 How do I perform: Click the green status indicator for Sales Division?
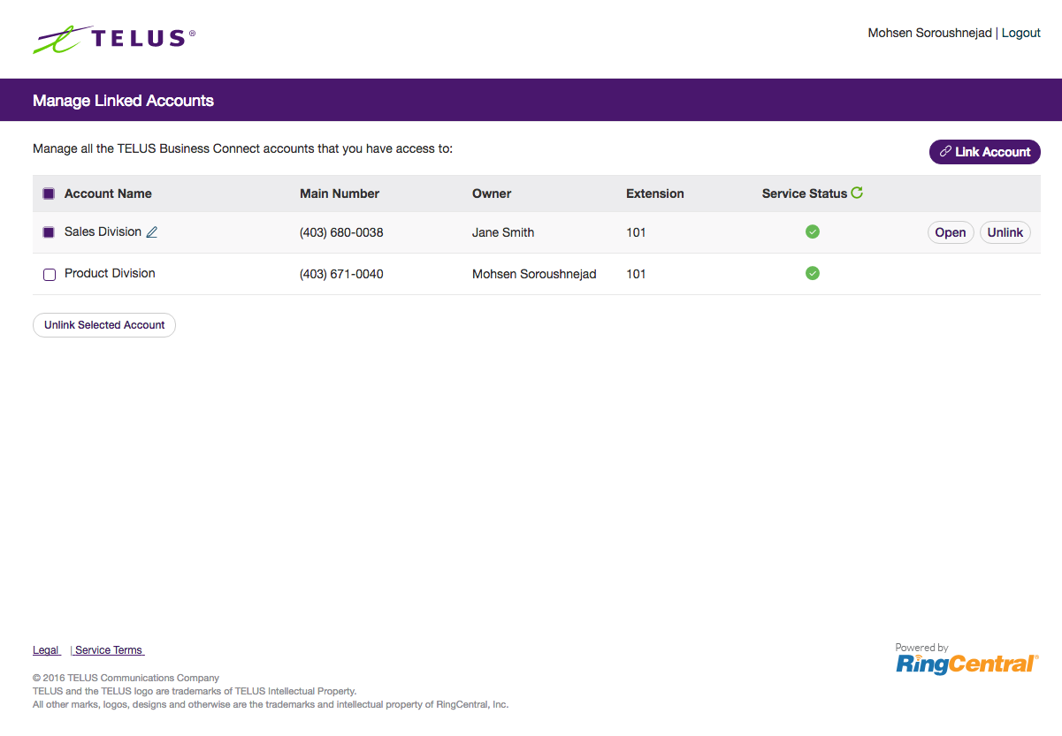tap(812, 231)
